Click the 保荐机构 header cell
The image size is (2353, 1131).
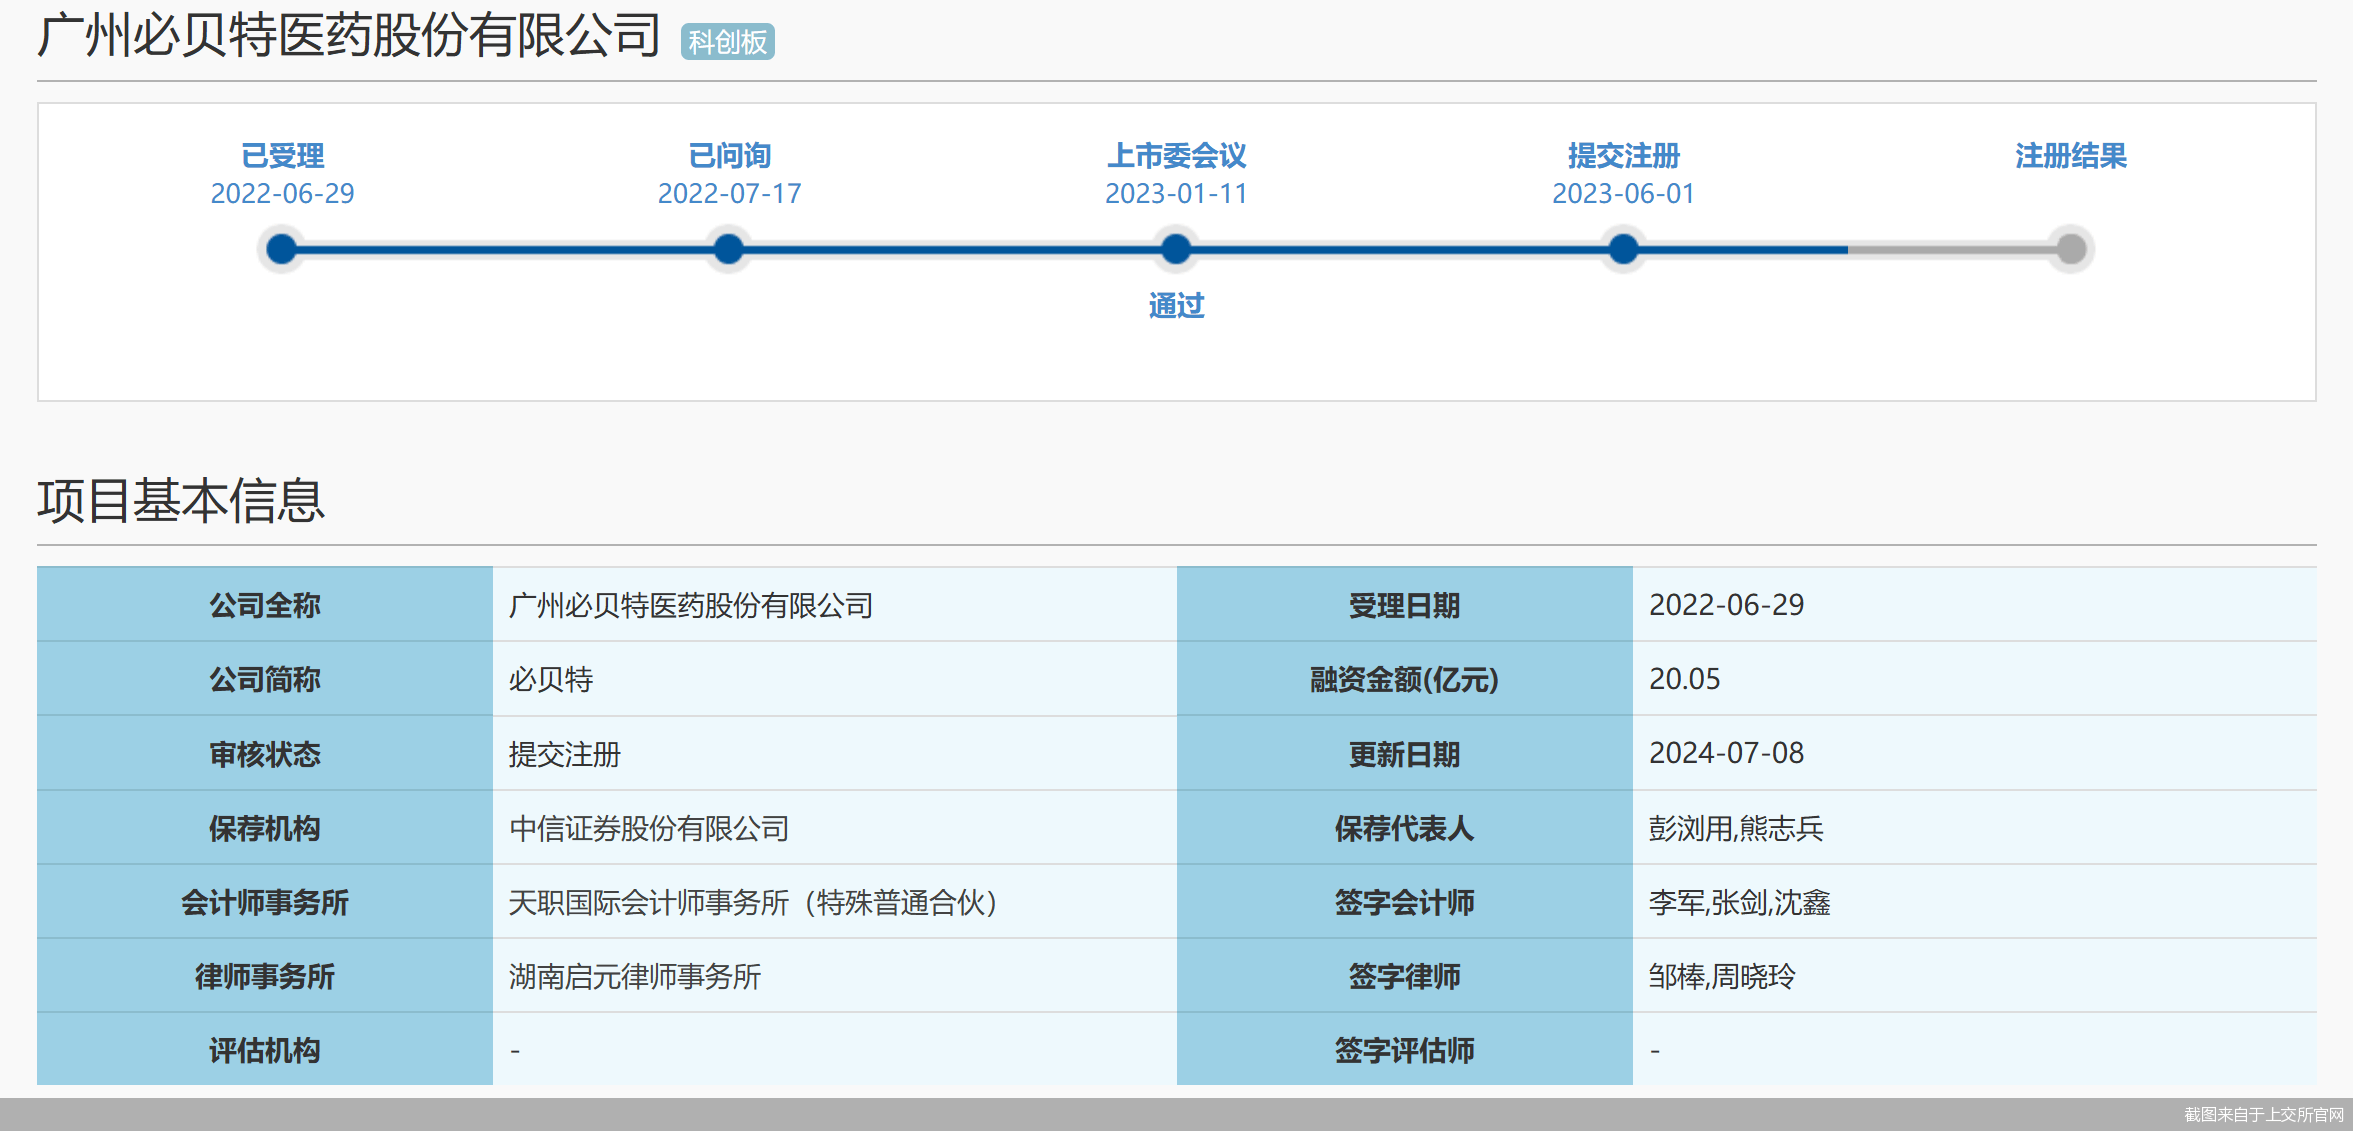(265, 827)
